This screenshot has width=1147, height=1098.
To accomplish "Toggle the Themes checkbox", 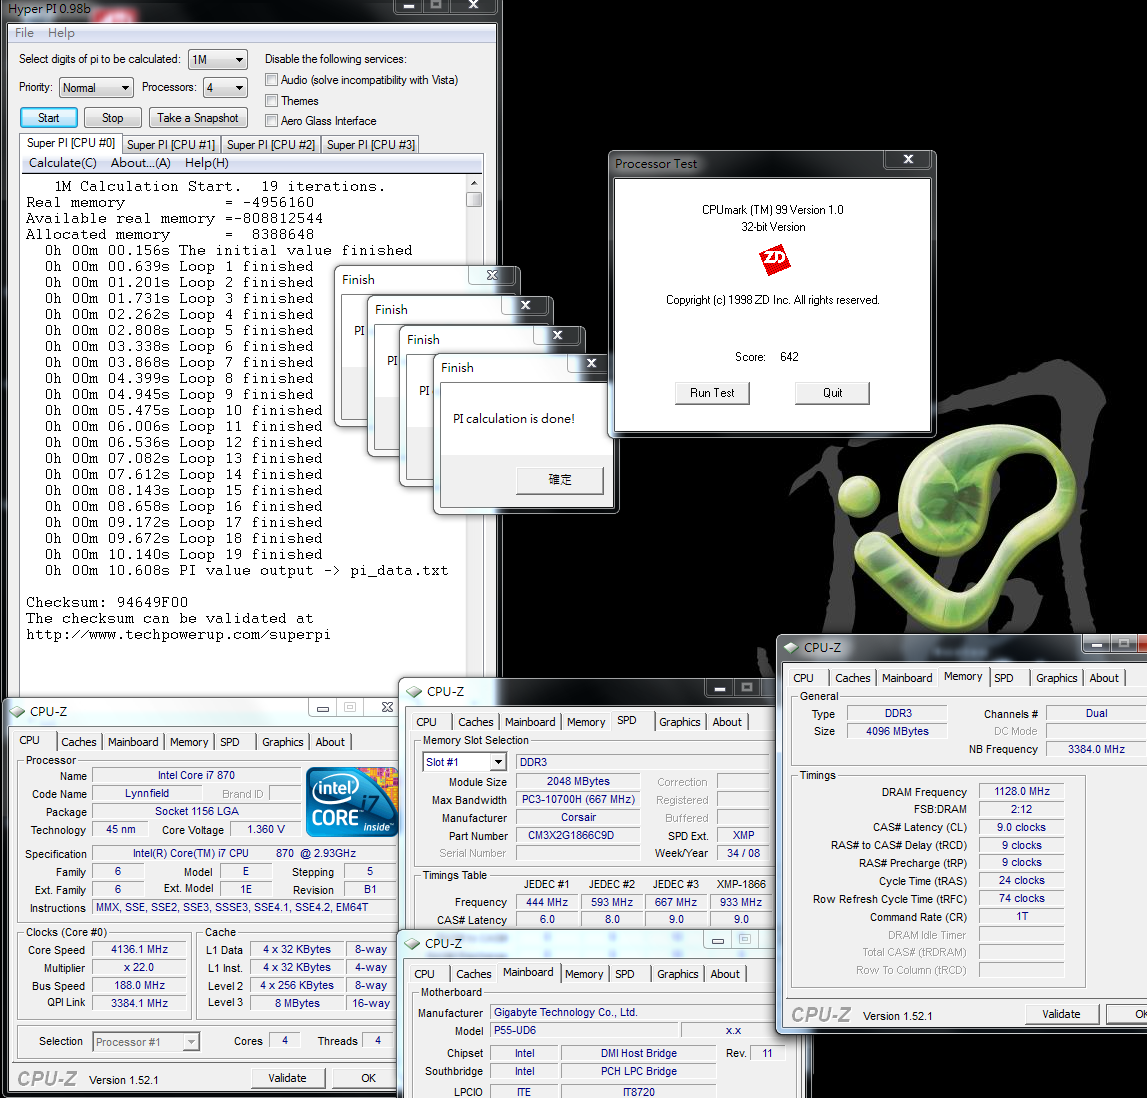I will tap(271, 101).
